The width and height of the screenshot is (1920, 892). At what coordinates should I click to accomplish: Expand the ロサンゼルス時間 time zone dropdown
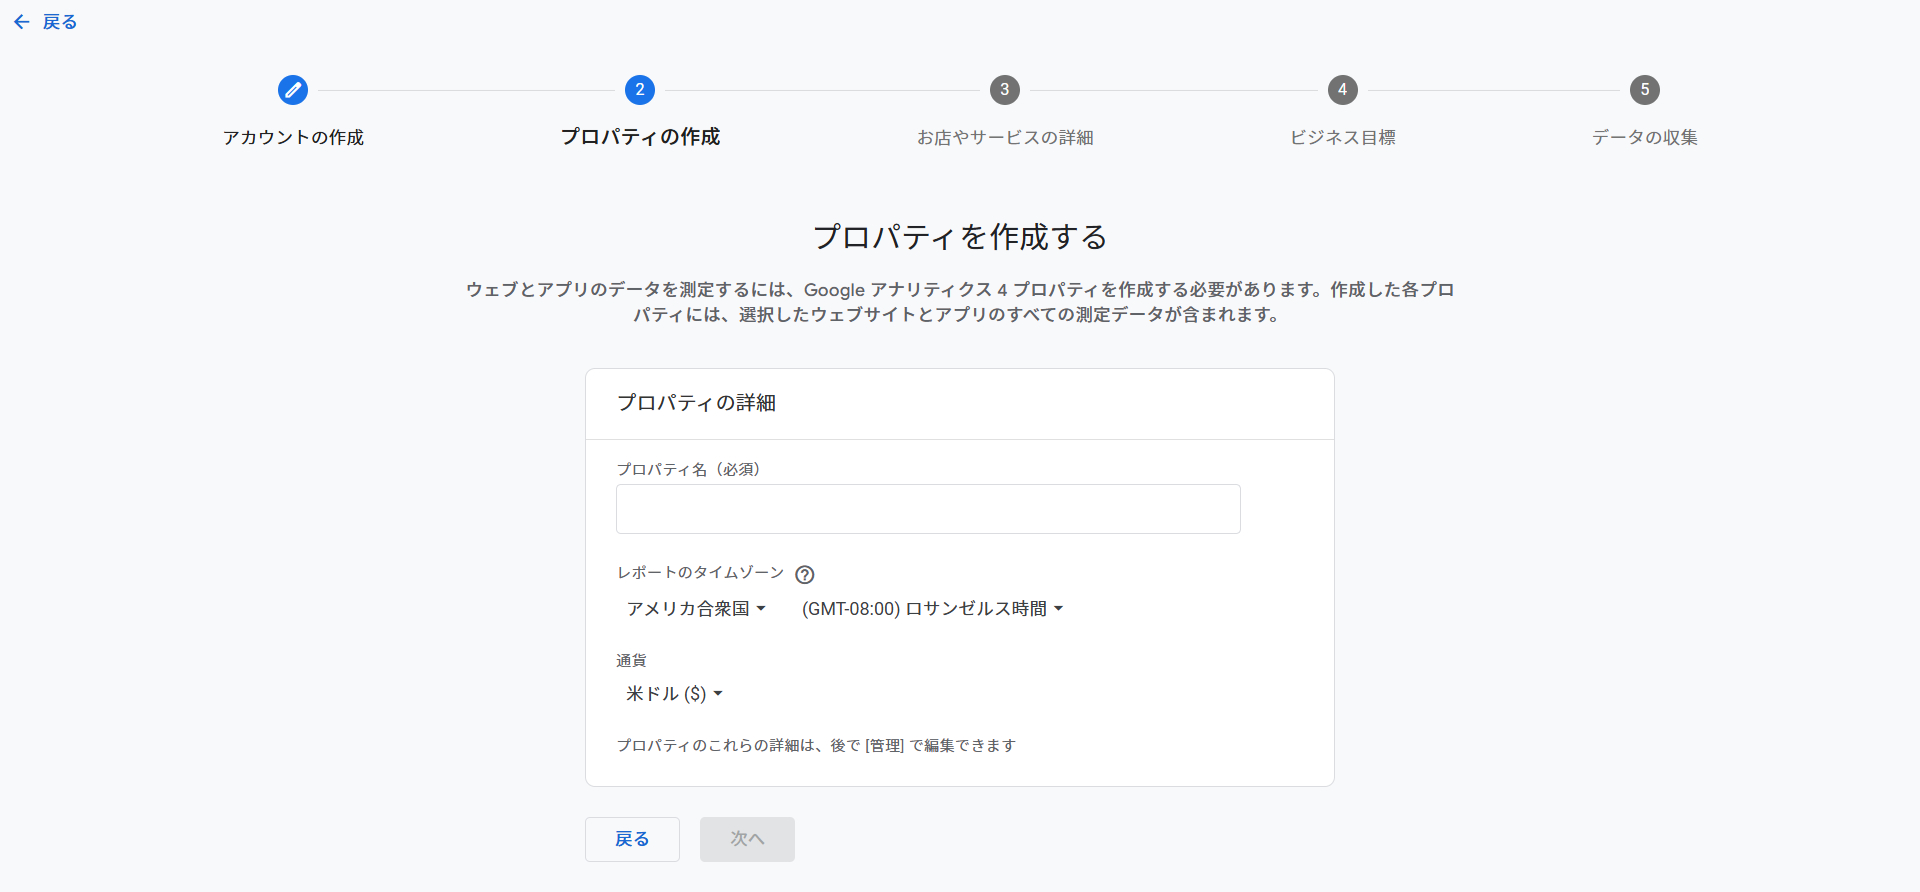click(932, 608)
